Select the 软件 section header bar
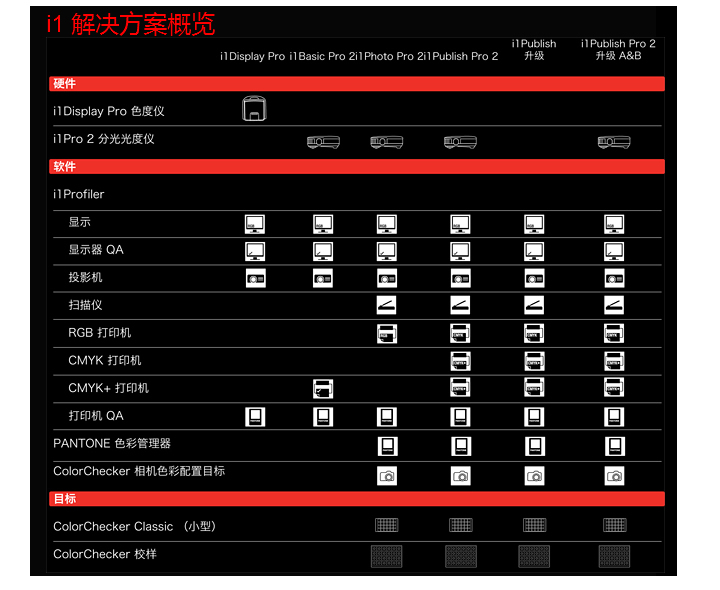 point(356,167)
